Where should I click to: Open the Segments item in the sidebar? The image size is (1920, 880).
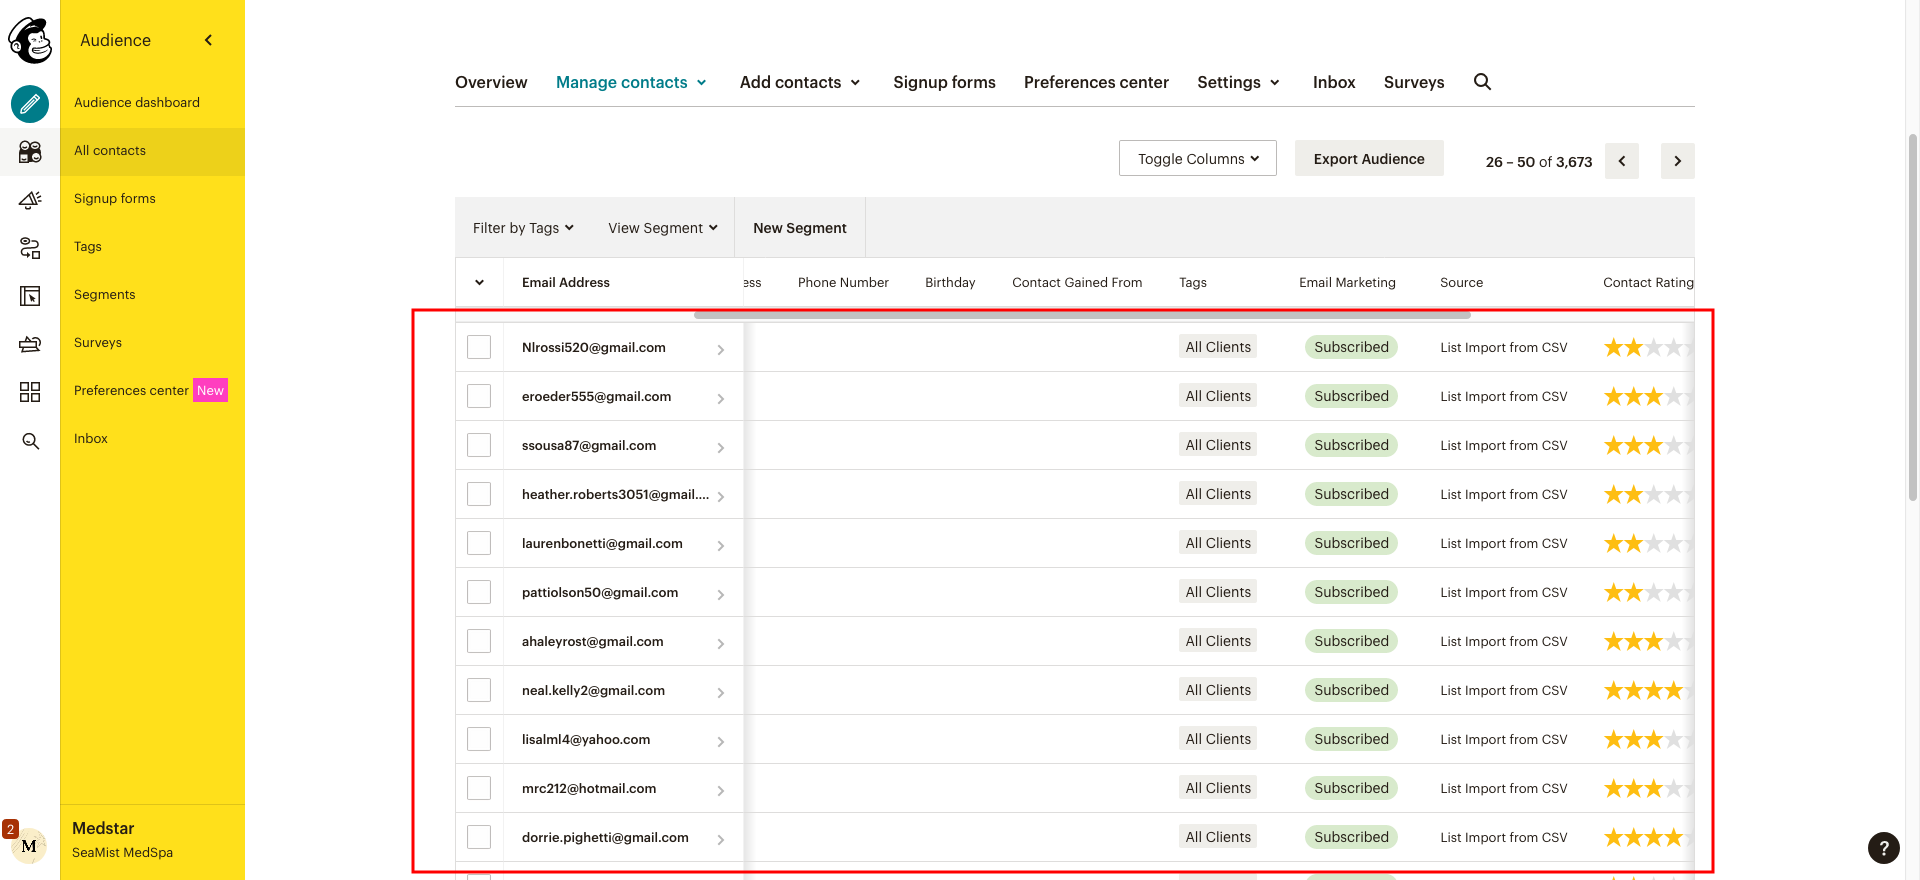[104, 294]
